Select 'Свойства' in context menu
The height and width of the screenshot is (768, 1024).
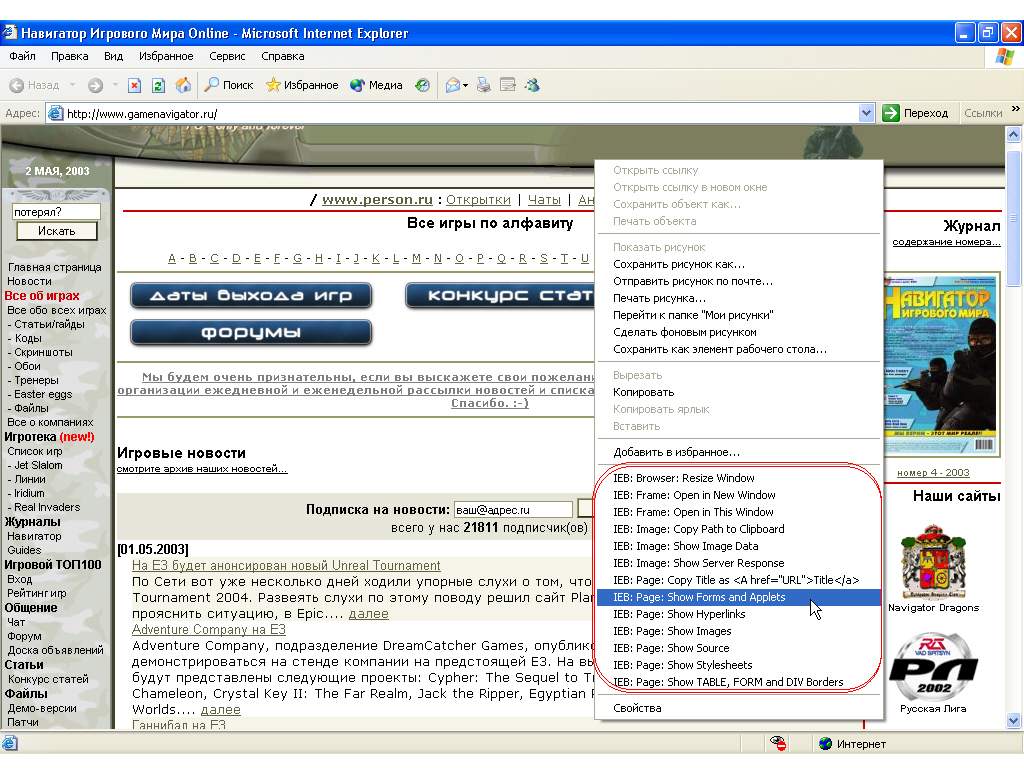pyautogui.click(x=739, y=708)
